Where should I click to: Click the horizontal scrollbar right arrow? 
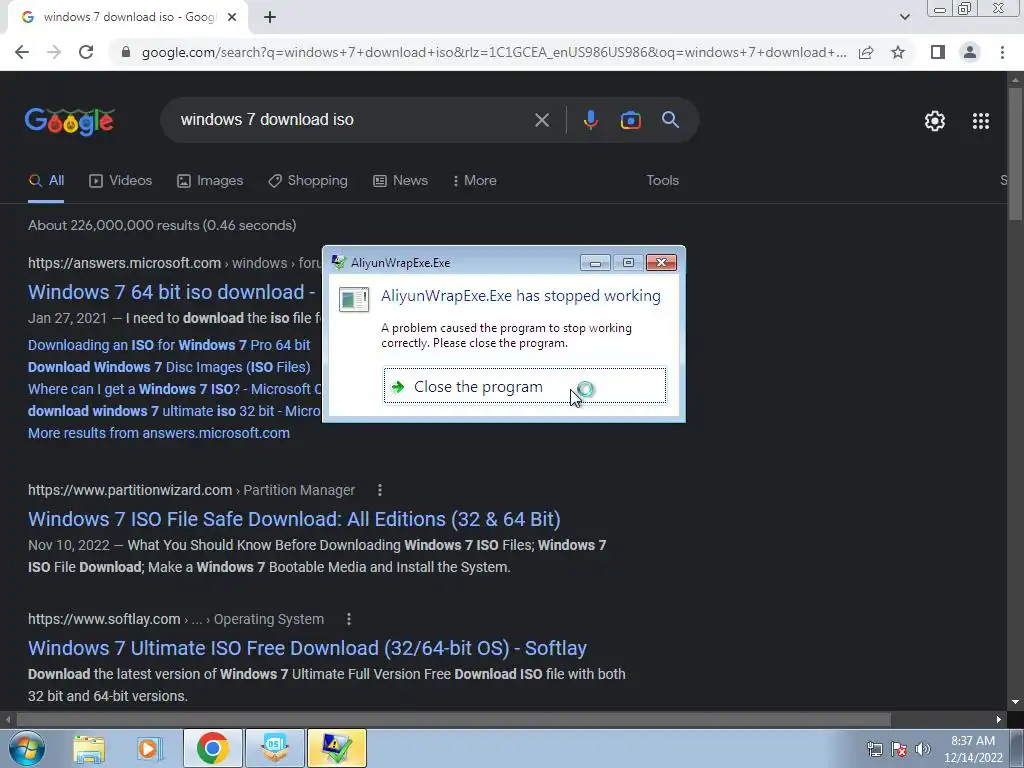(x=999, y=720)
